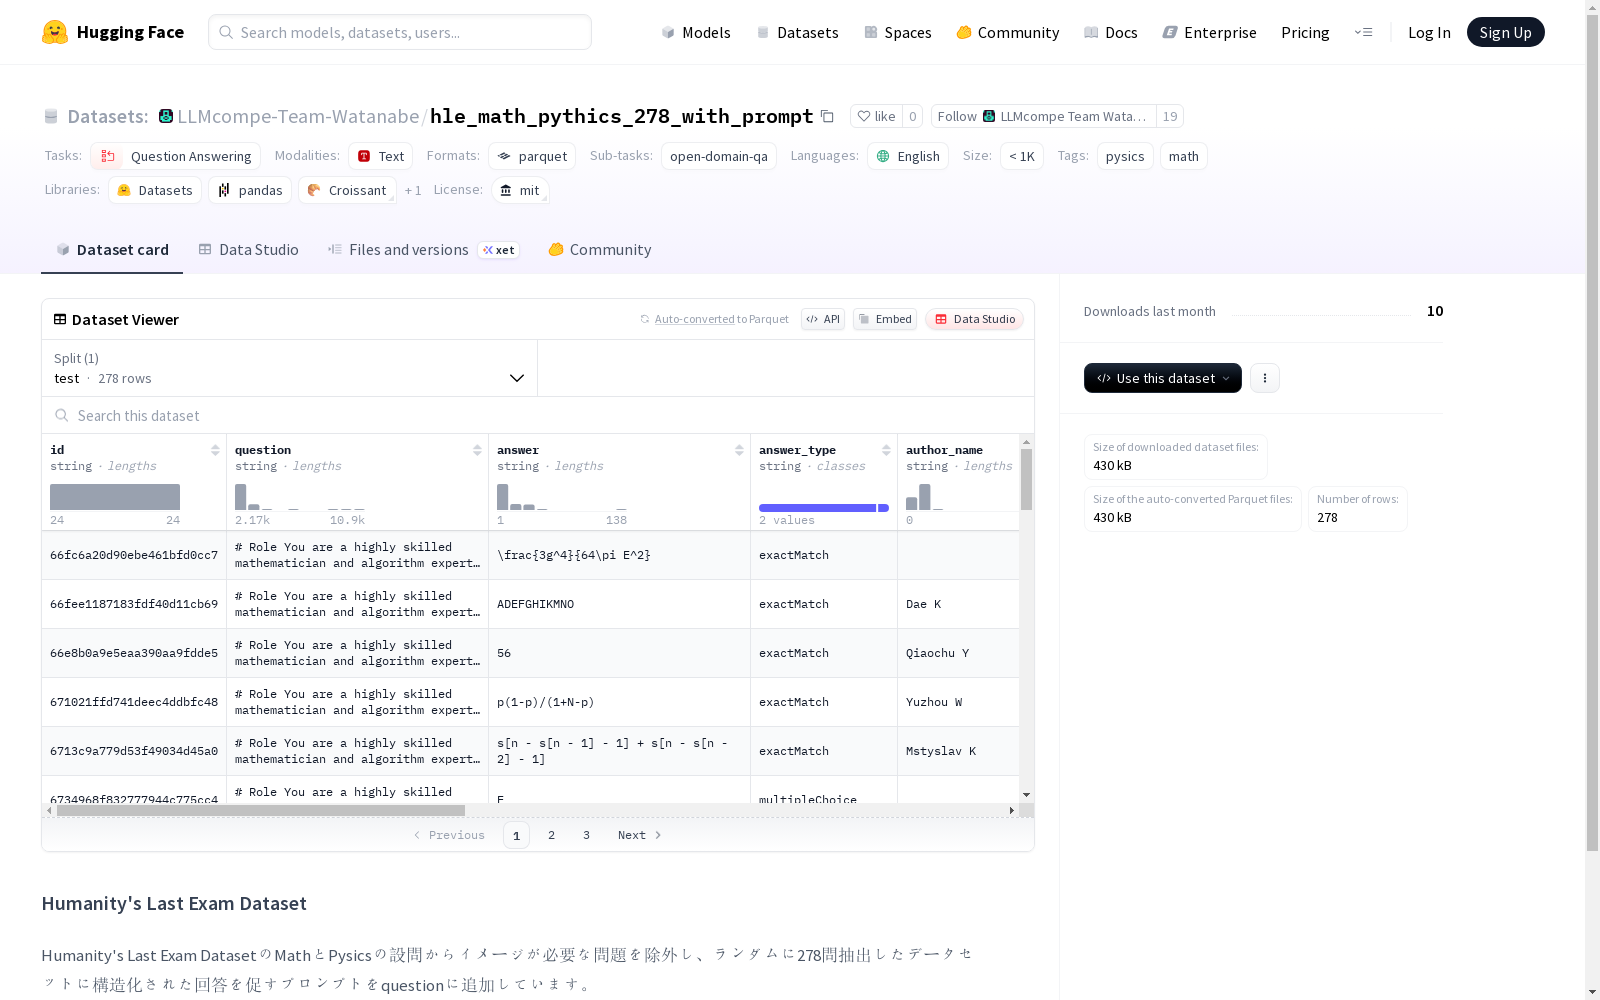Open the Files and versions tab
Screen dimensions: 1600x1000
click(423, 250)
